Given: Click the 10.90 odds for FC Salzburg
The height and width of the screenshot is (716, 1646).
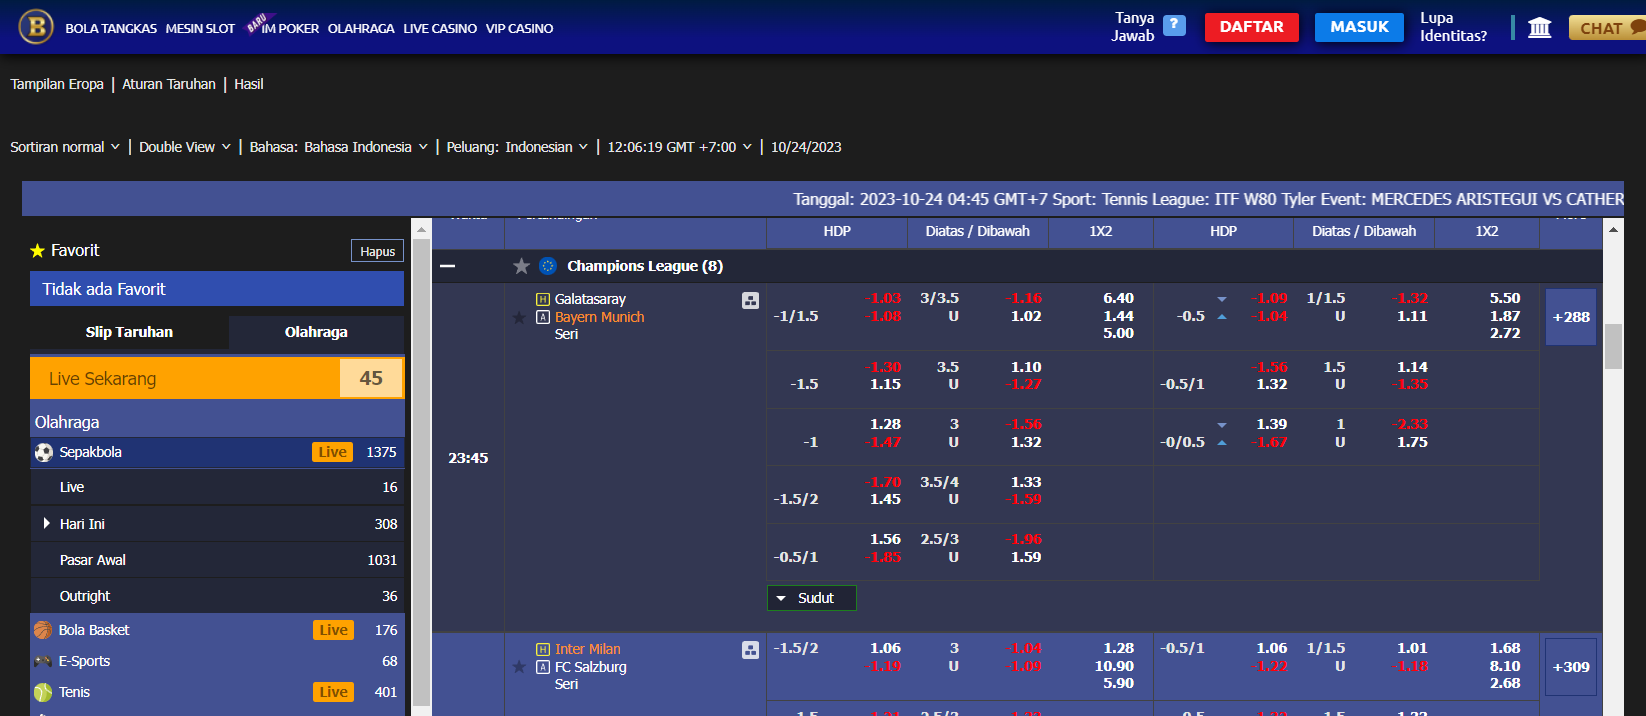Looking at the screenshot, I should (x=1114, y=666).
